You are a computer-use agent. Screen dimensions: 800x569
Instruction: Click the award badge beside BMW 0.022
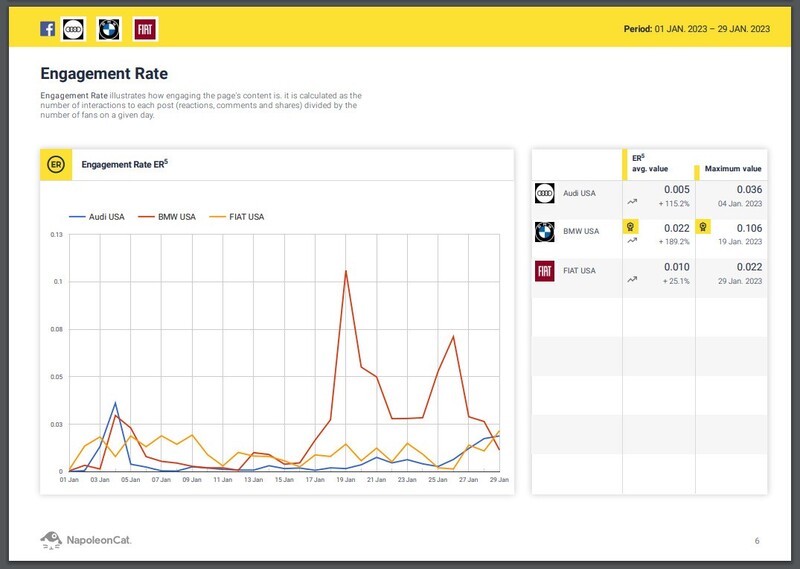click(631, 227)
